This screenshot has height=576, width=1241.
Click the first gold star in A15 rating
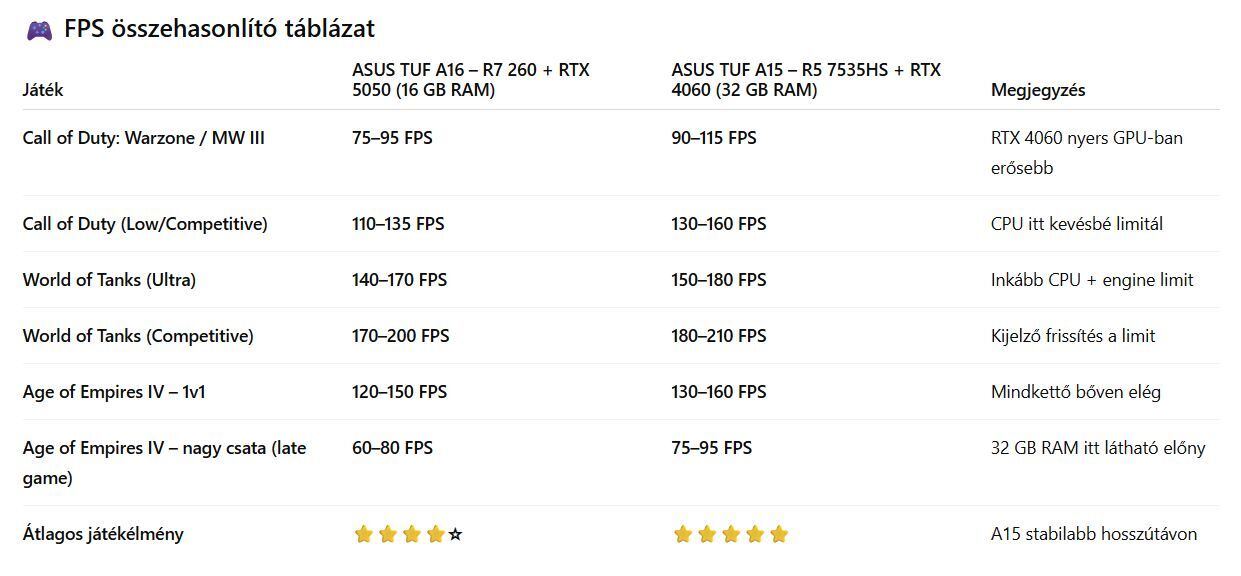tap(683, 535)
